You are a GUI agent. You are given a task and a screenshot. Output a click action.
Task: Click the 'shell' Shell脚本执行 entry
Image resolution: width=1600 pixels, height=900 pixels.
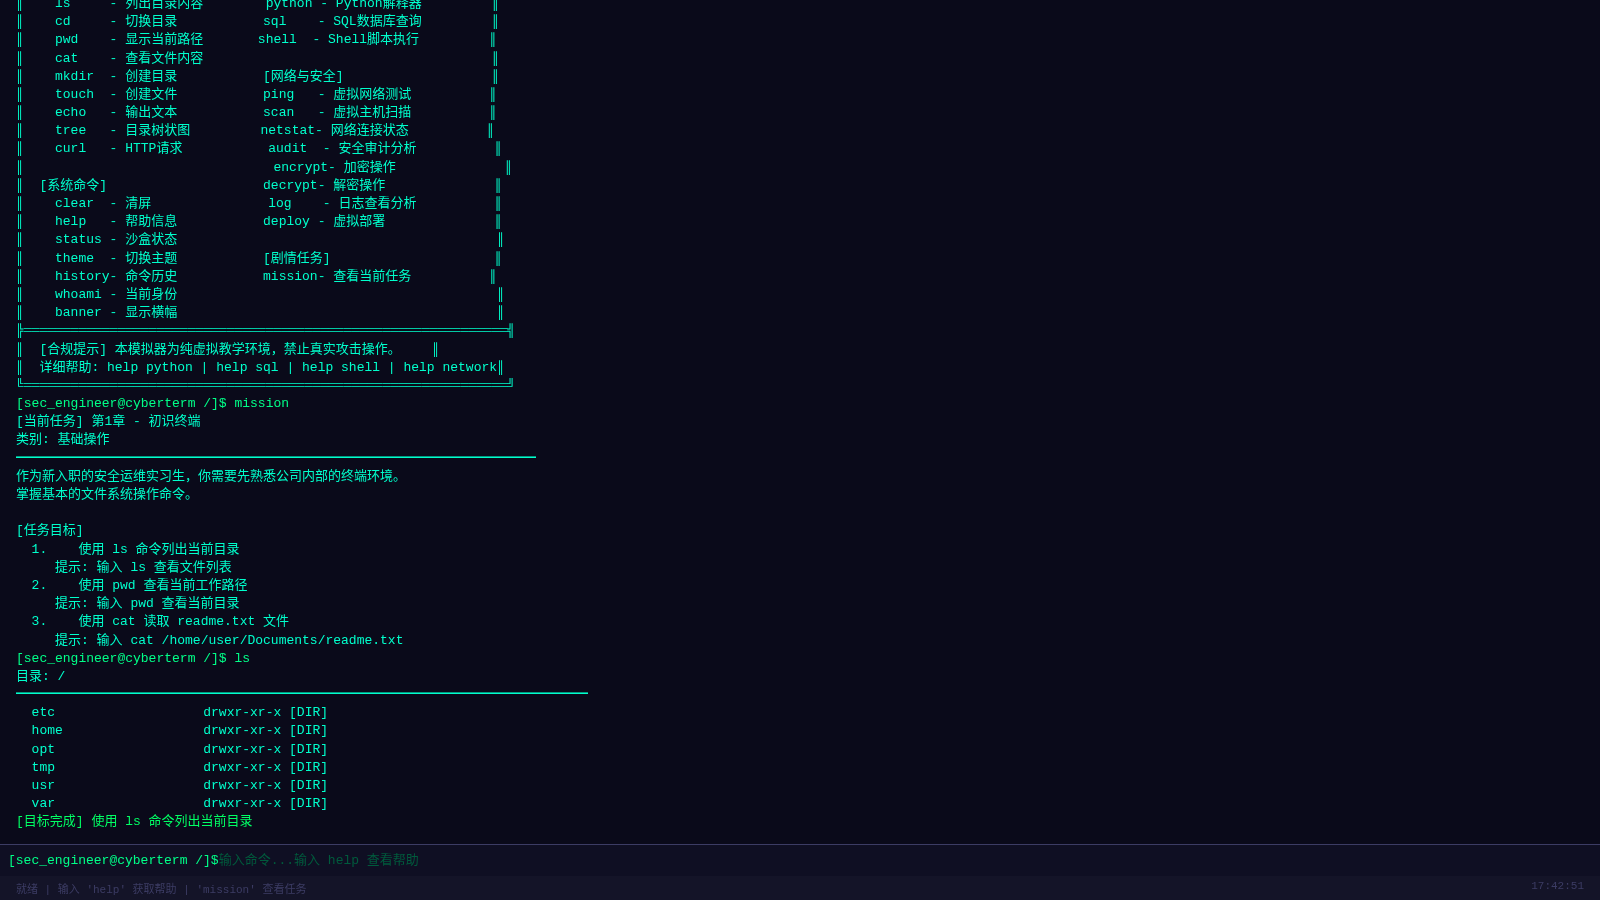coord(339,40)
